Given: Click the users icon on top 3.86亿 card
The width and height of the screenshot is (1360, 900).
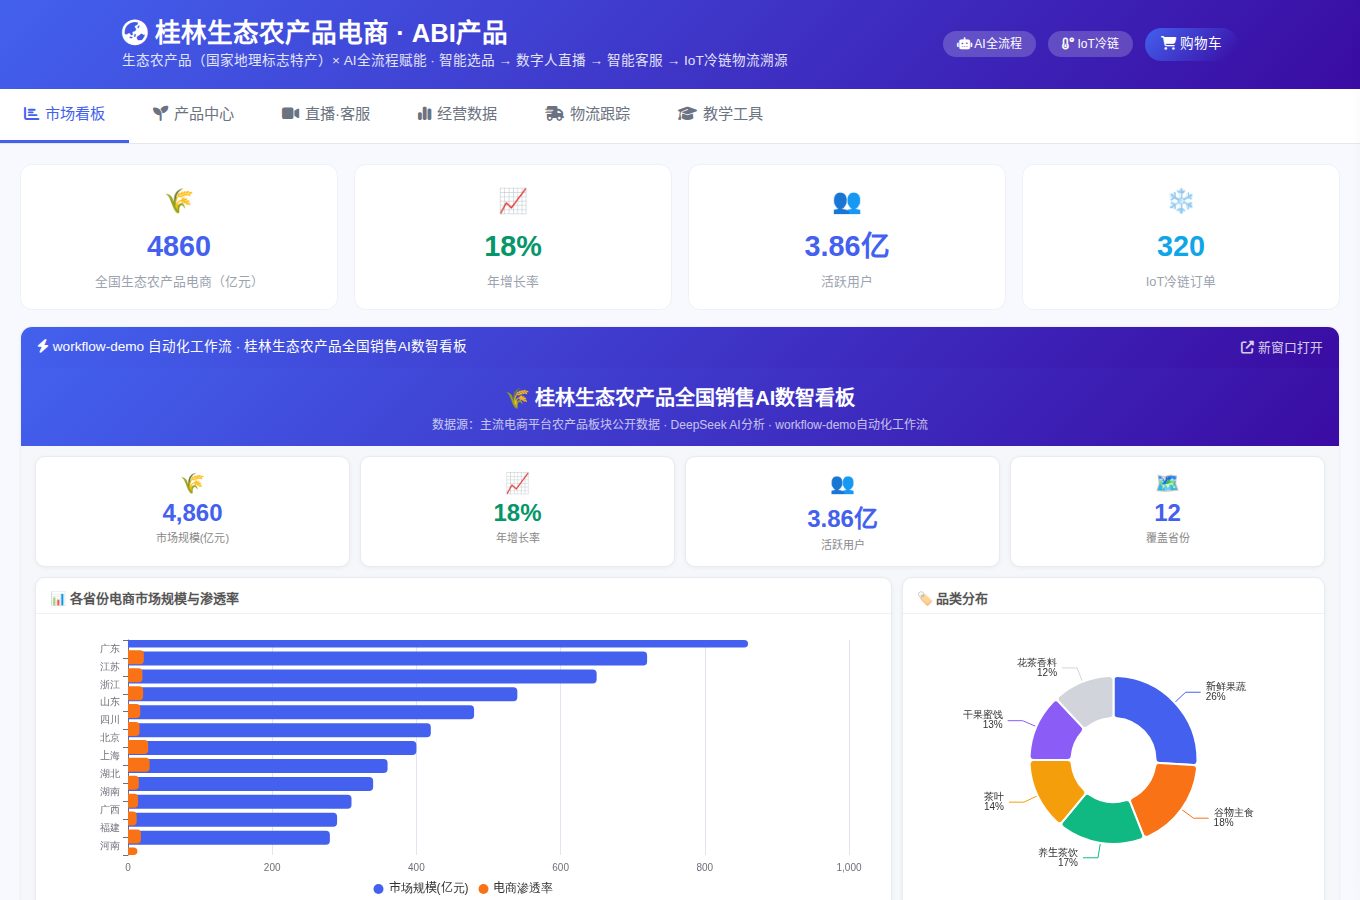Looking at the screenshot, I should point(847,201).
